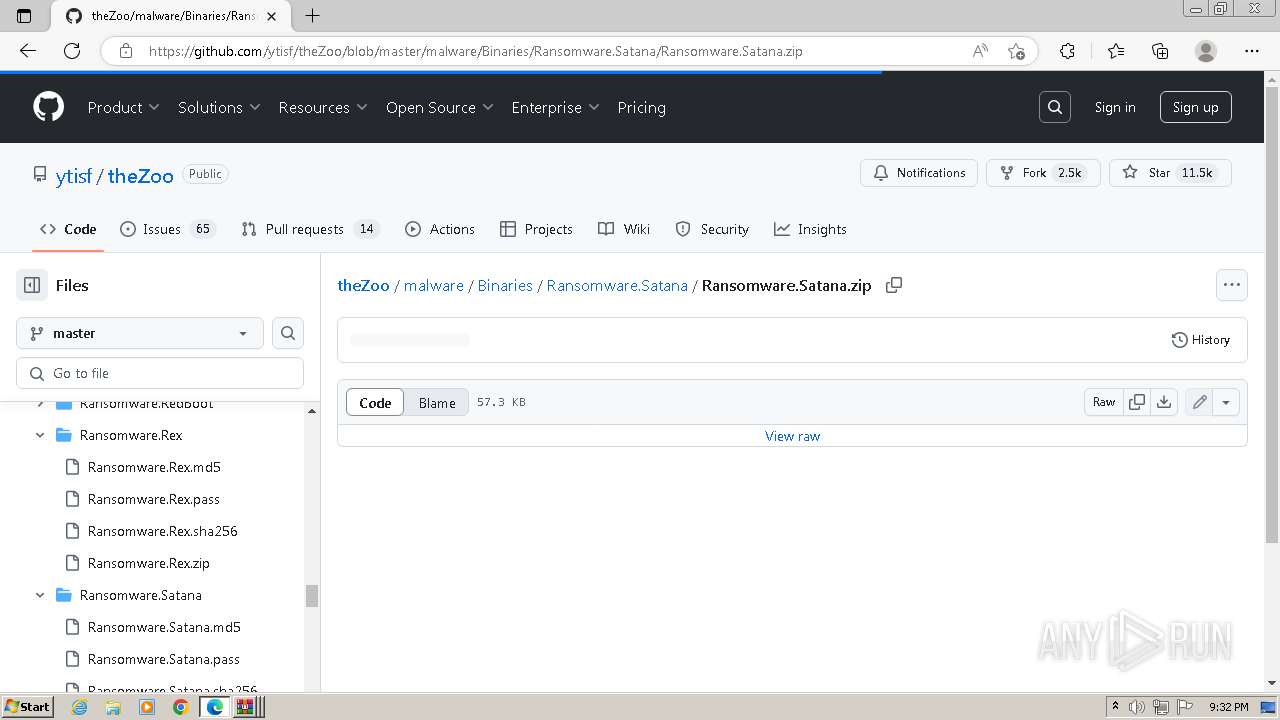Reload the page with refresh icon
The image size is (1280, 720).
pyautogui.click(x=72, y=51)
